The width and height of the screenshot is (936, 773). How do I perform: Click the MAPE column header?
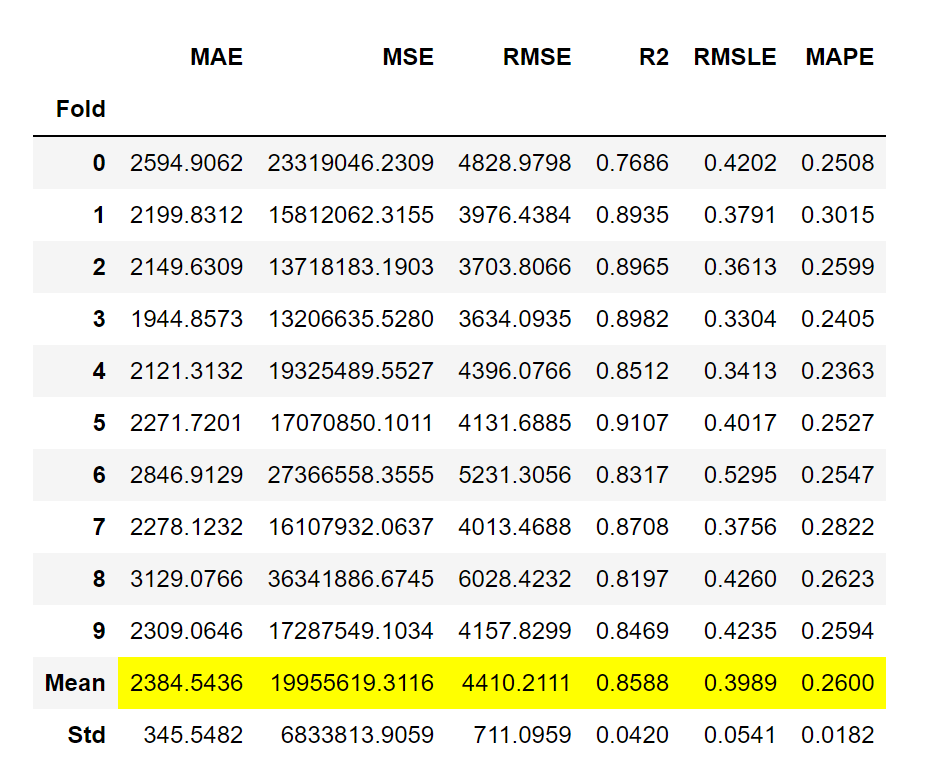click(x=839, y=57)
